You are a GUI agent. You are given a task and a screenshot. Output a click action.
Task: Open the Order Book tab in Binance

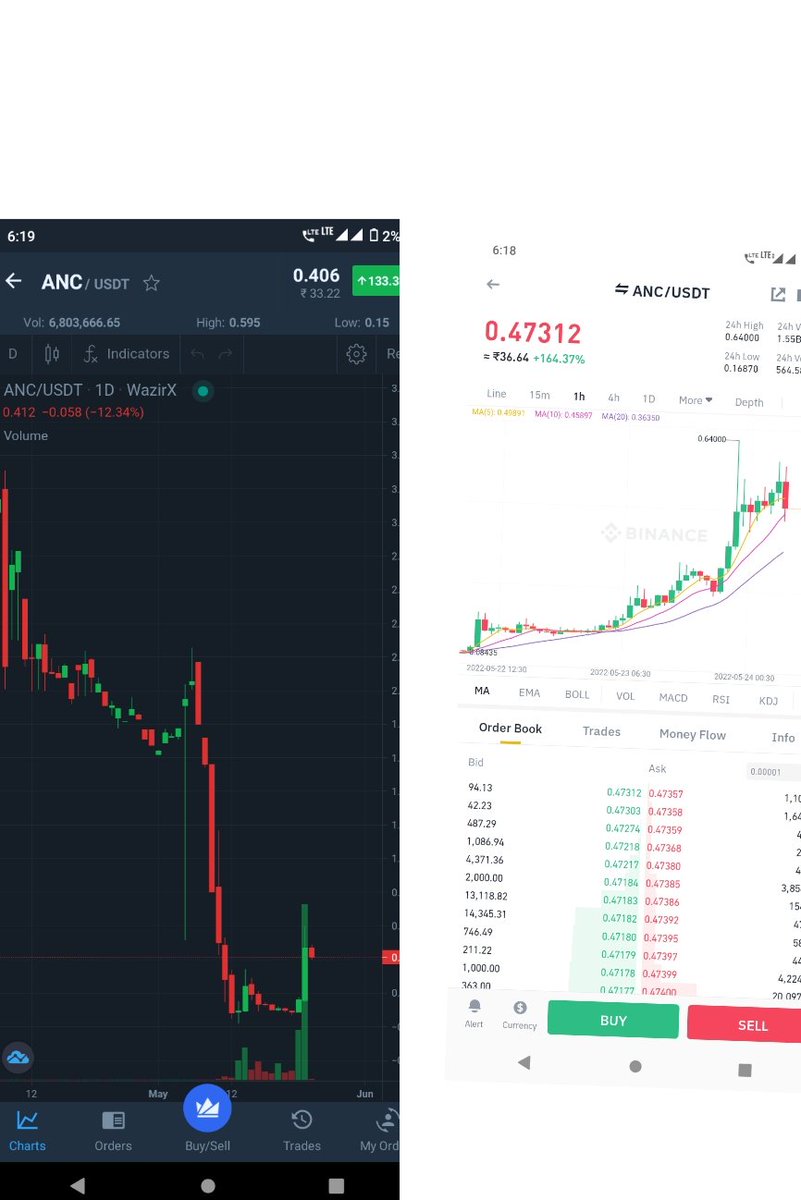(x=510, y=728)
